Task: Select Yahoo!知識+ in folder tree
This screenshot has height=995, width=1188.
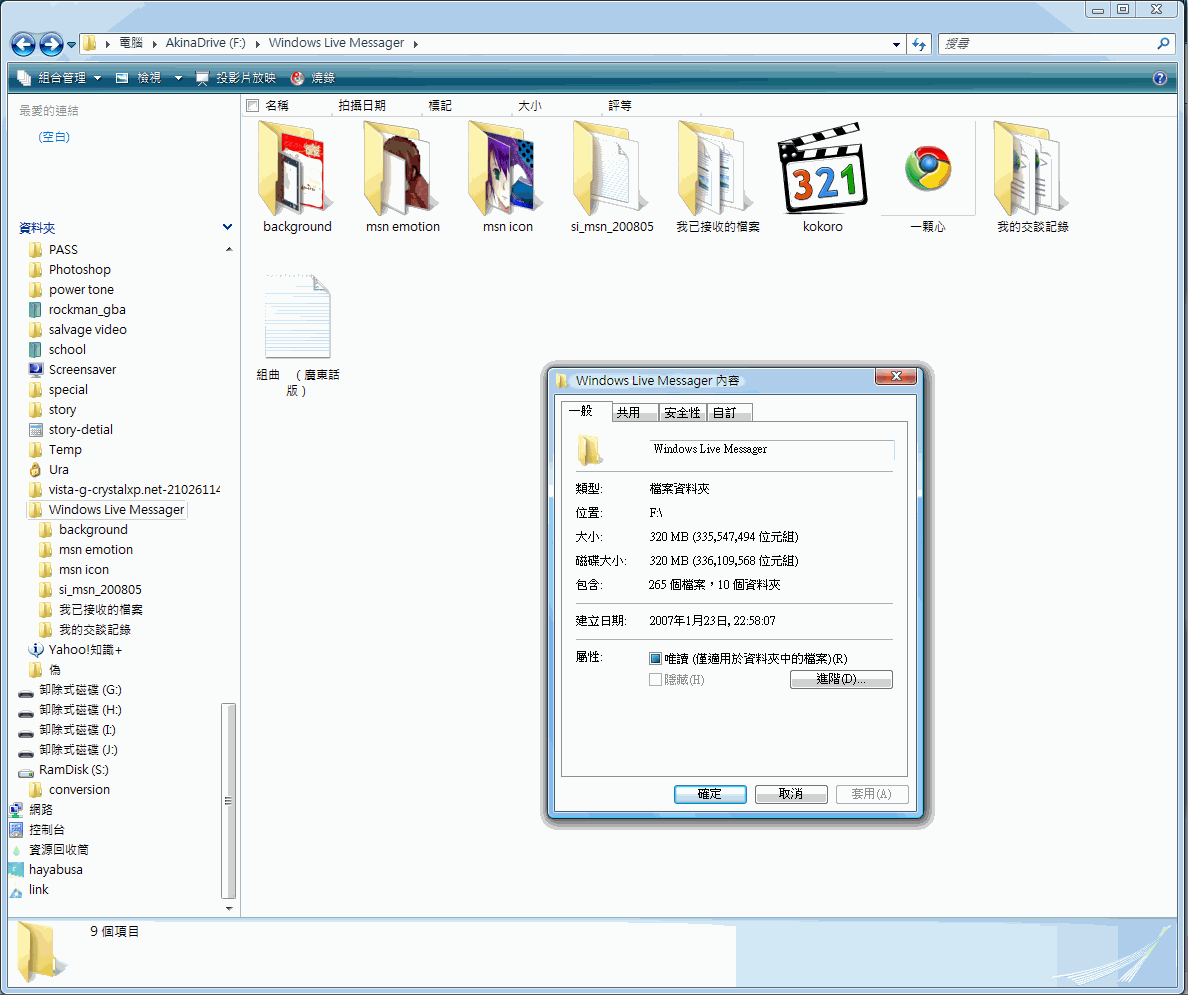Action: coord(85,650)
